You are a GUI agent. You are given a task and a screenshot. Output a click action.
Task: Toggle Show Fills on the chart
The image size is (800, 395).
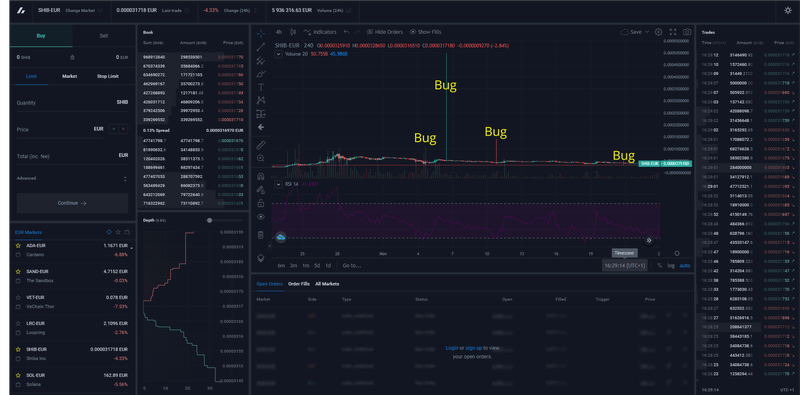click(426, 32)
